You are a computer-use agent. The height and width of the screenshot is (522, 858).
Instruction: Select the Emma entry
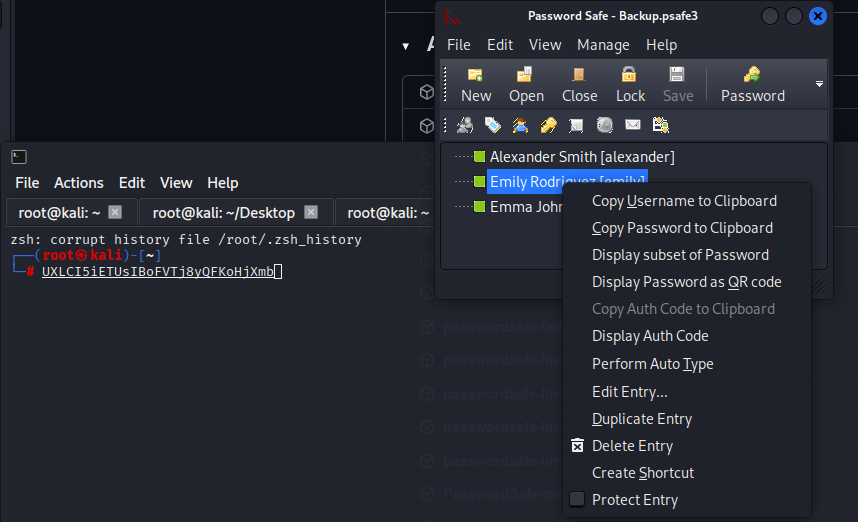(x=525, y=207)
